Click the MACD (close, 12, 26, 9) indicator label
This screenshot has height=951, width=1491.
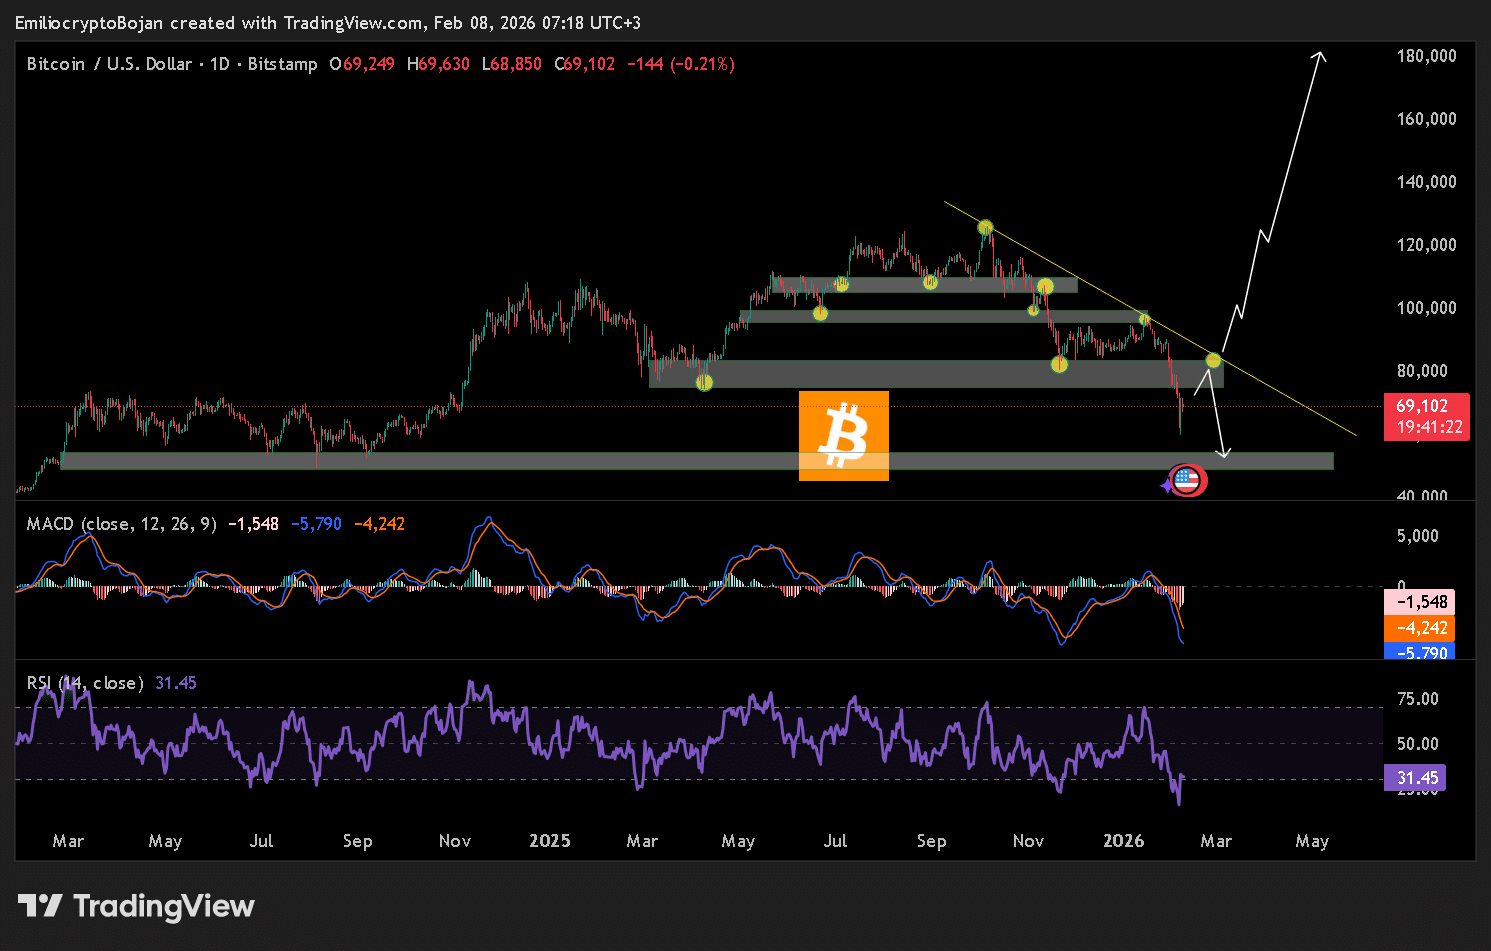(x=122, y=524)
